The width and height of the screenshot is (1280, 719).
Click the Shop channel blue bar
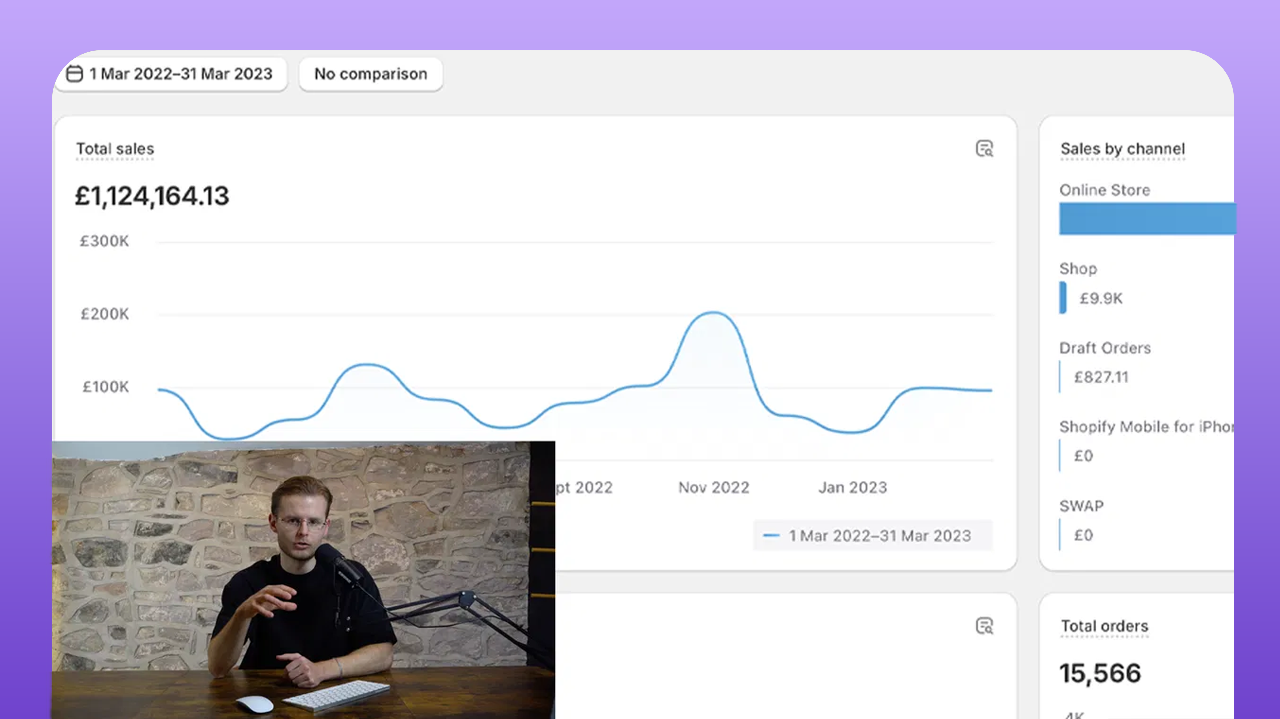[x=1063, y=298]
